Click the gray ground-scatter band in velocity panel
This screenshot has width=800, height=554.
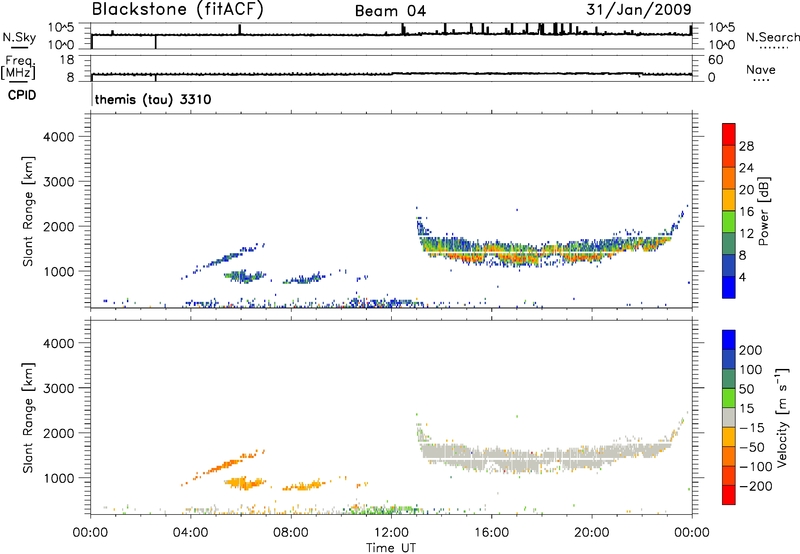pyautogui.click(x=546, y=455)
